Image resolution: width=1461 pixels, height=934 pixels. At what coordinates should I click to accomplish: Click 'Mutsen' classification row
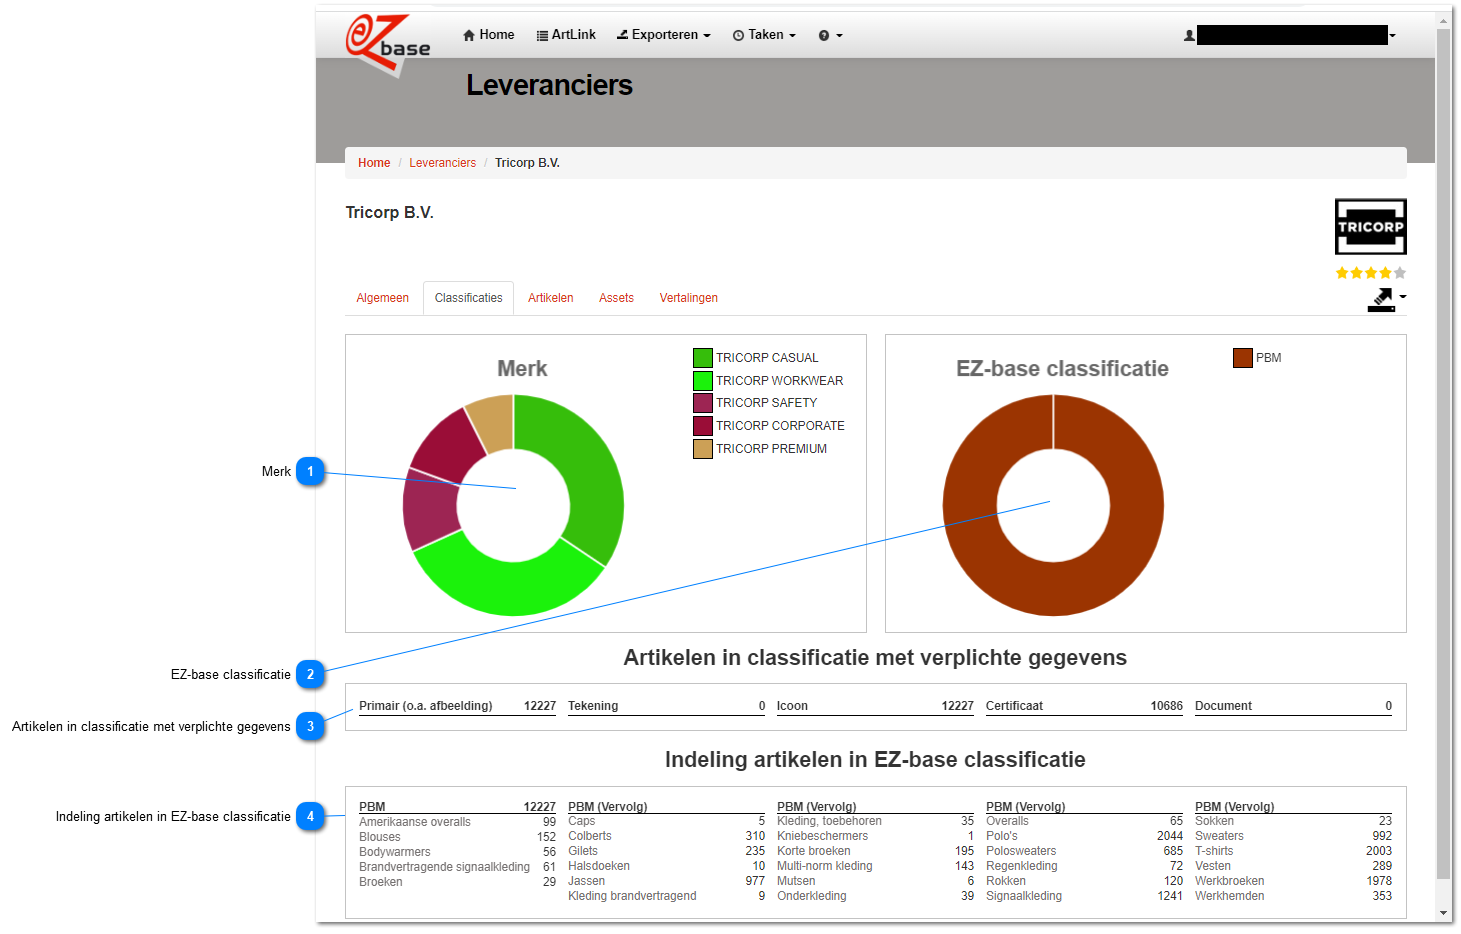click(x=875, y=881)
